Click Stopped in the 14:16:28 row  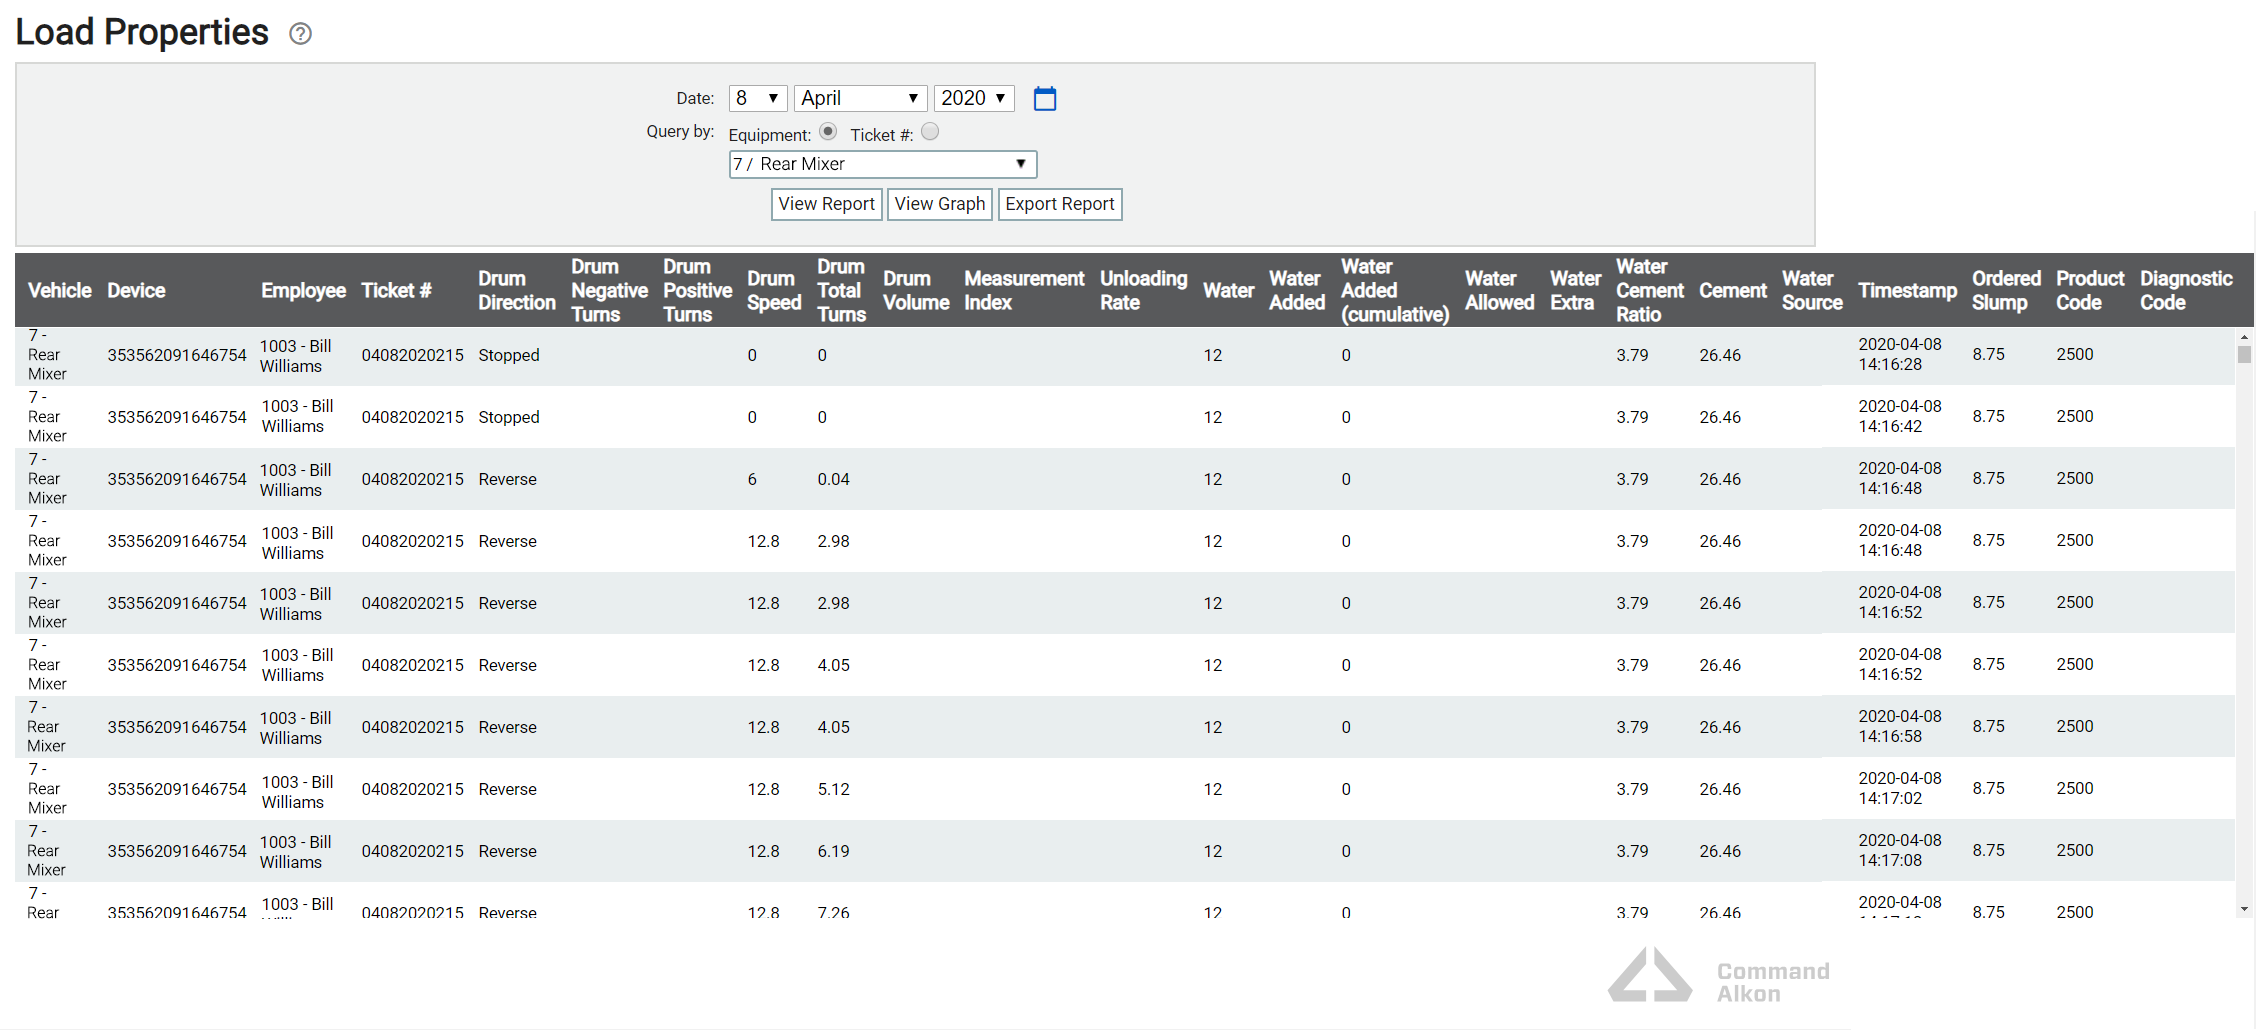pyautogui.click(x=509, y=355)
